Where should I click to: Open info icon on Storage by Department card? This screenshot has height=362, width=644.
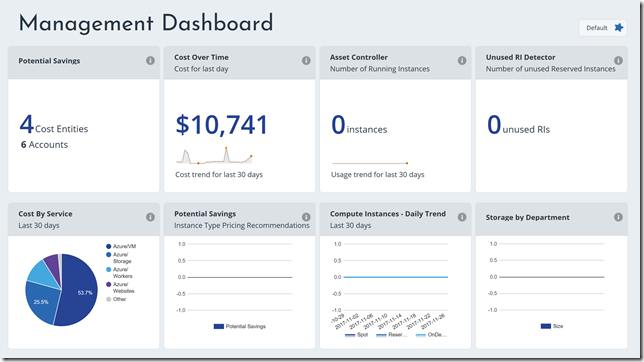pos(618,217)
